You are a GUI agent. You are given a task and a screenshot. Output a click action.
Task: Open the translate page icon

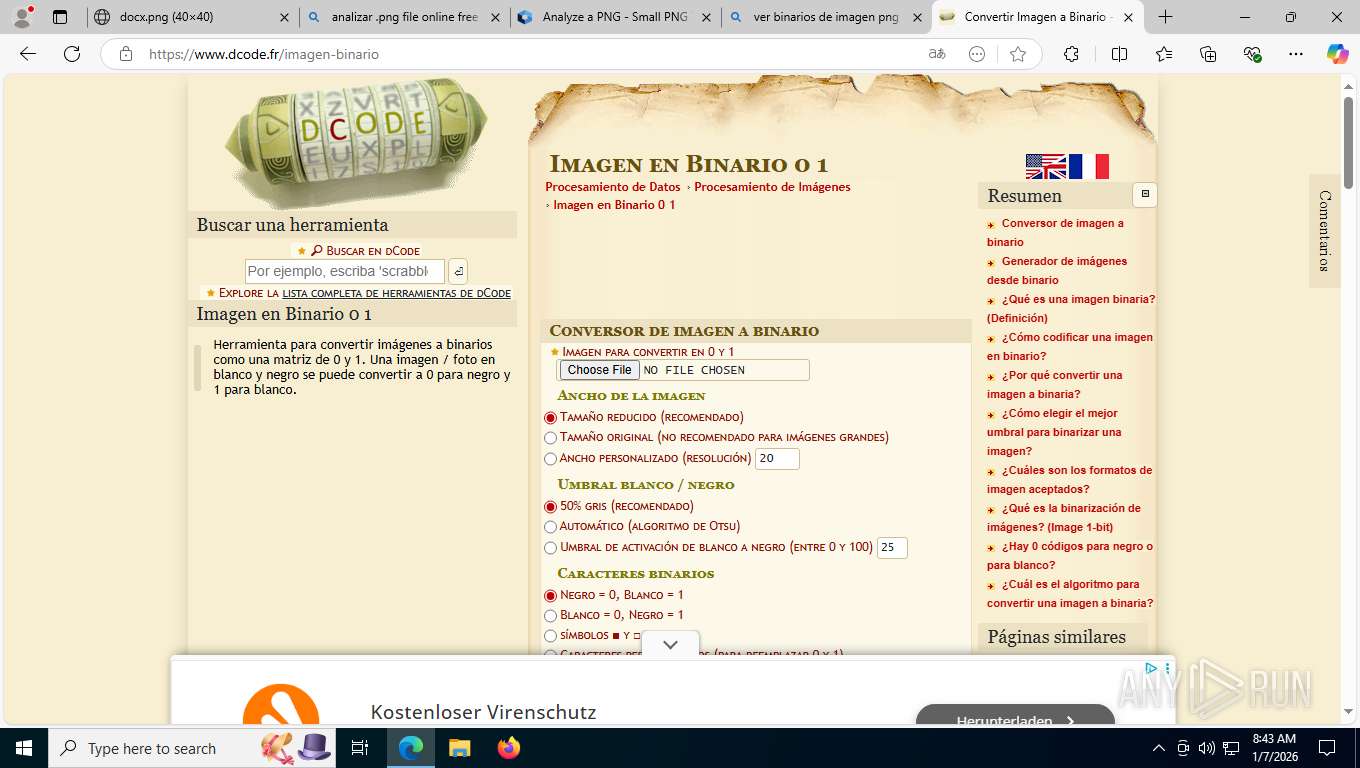(x=937, y=54)
